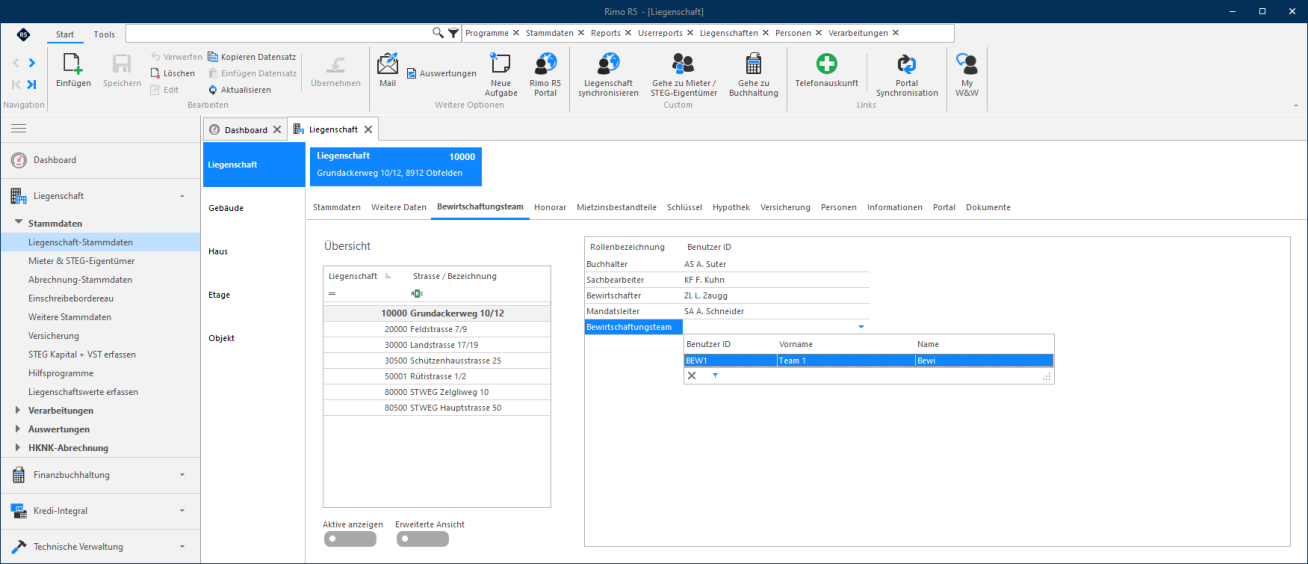Navigate to next record arrow
1308x564 pixels.
pyautogui.click(x=32, y=62)
